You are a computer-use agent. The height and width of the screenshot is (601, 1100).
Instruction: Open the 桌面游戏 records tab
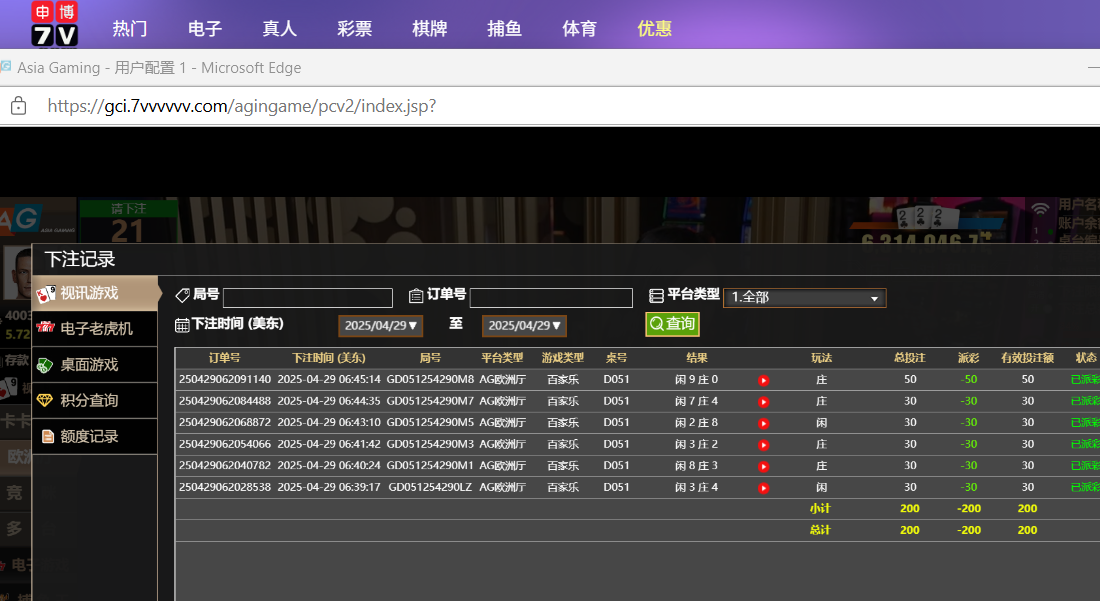click(96, 364)
